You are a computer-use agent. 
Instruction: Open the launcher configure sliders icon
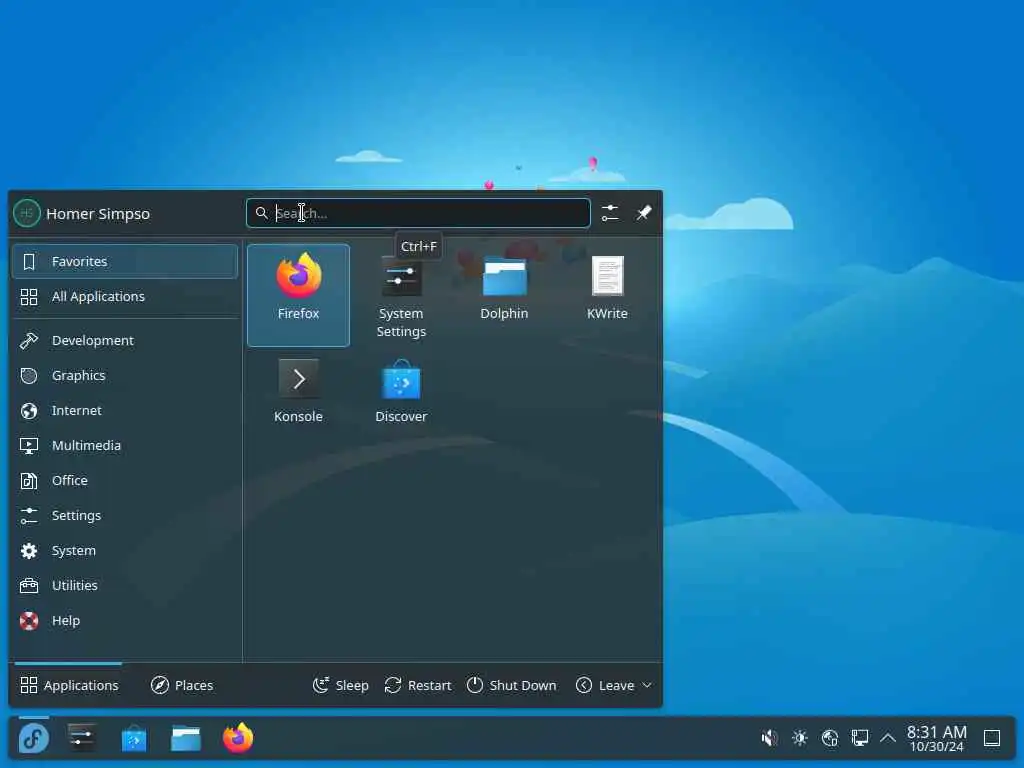[x=610, y=213]
